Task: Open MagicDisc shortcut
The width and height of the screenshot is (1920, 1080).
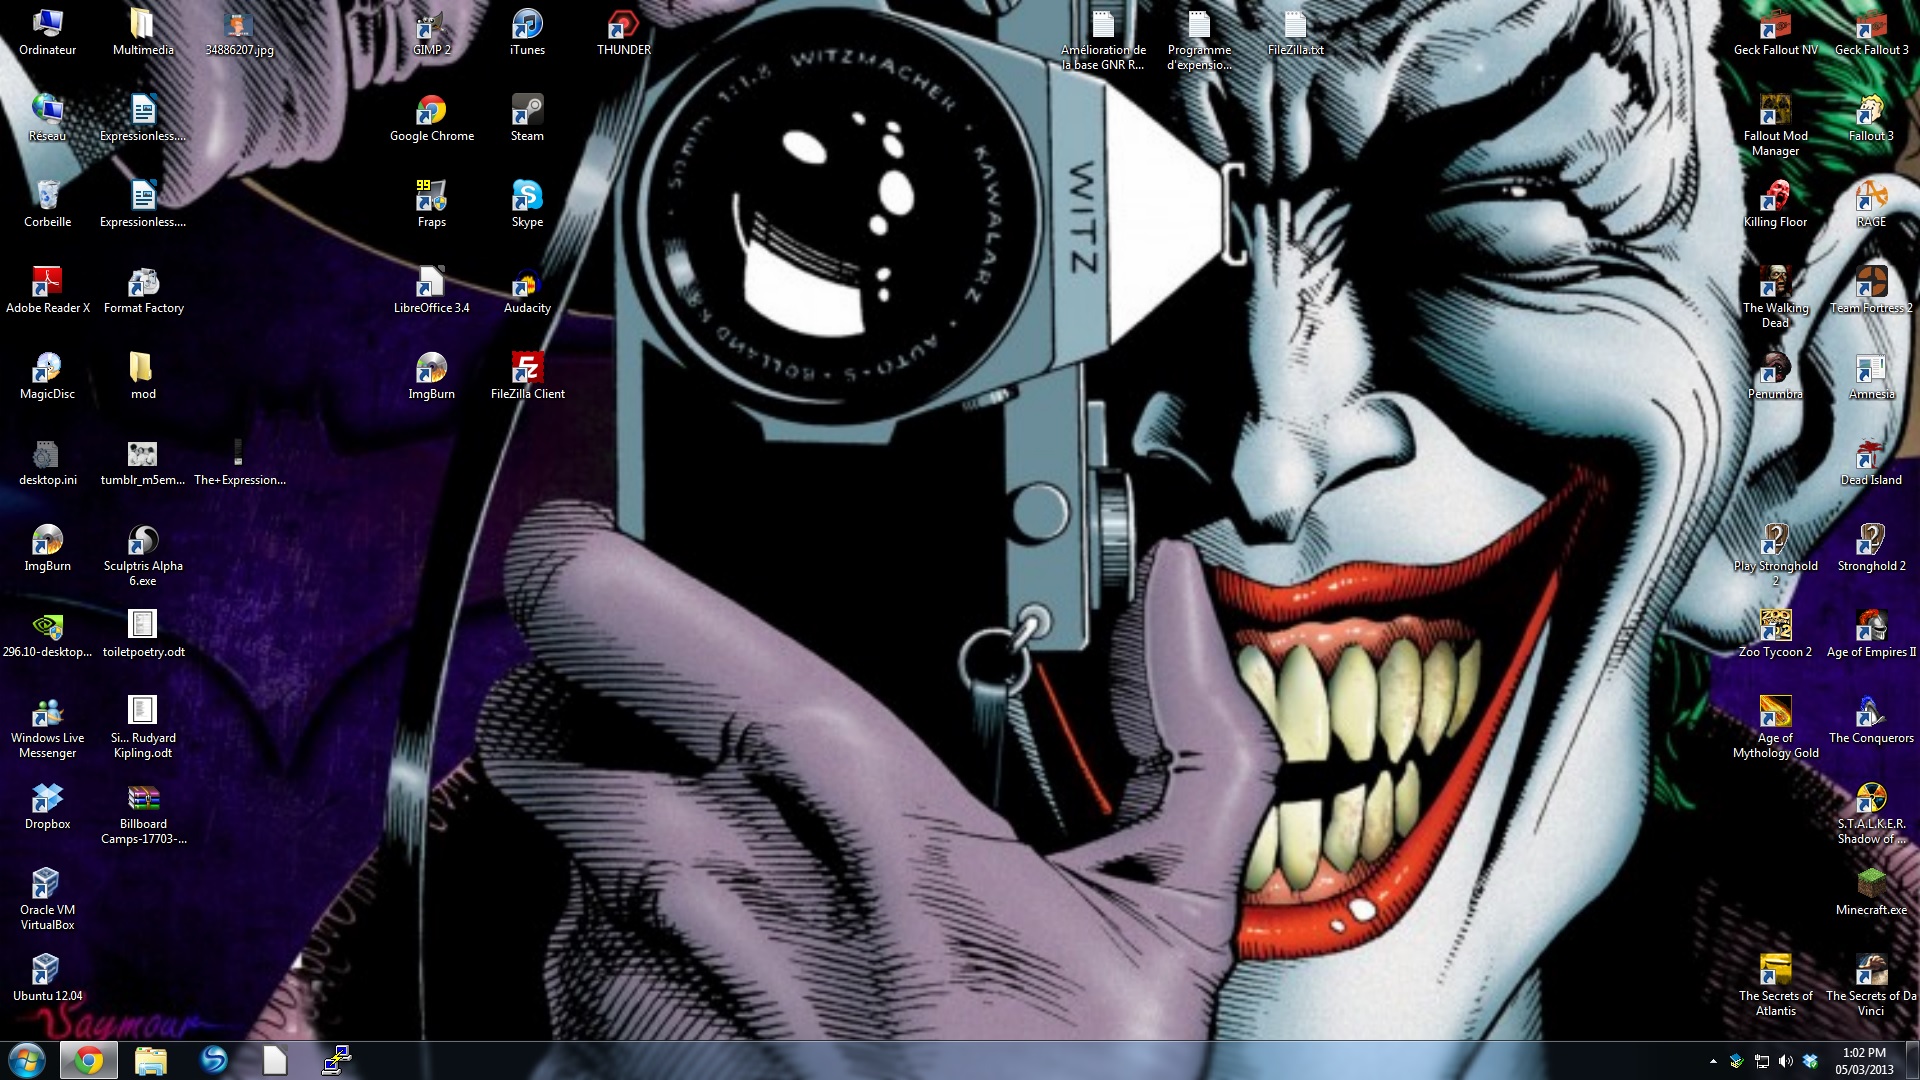Action: (47, 376)
